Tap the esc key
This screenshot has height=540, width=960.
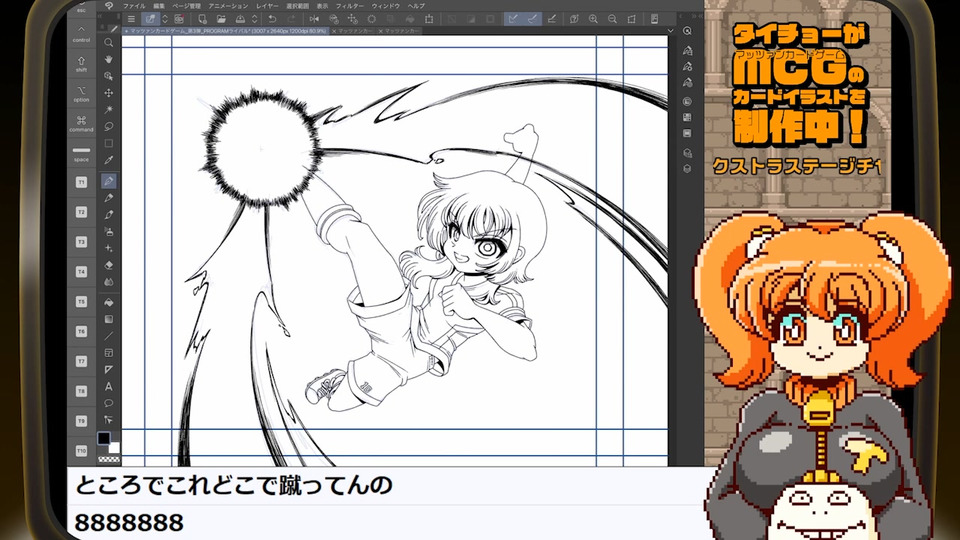(81, 9)
